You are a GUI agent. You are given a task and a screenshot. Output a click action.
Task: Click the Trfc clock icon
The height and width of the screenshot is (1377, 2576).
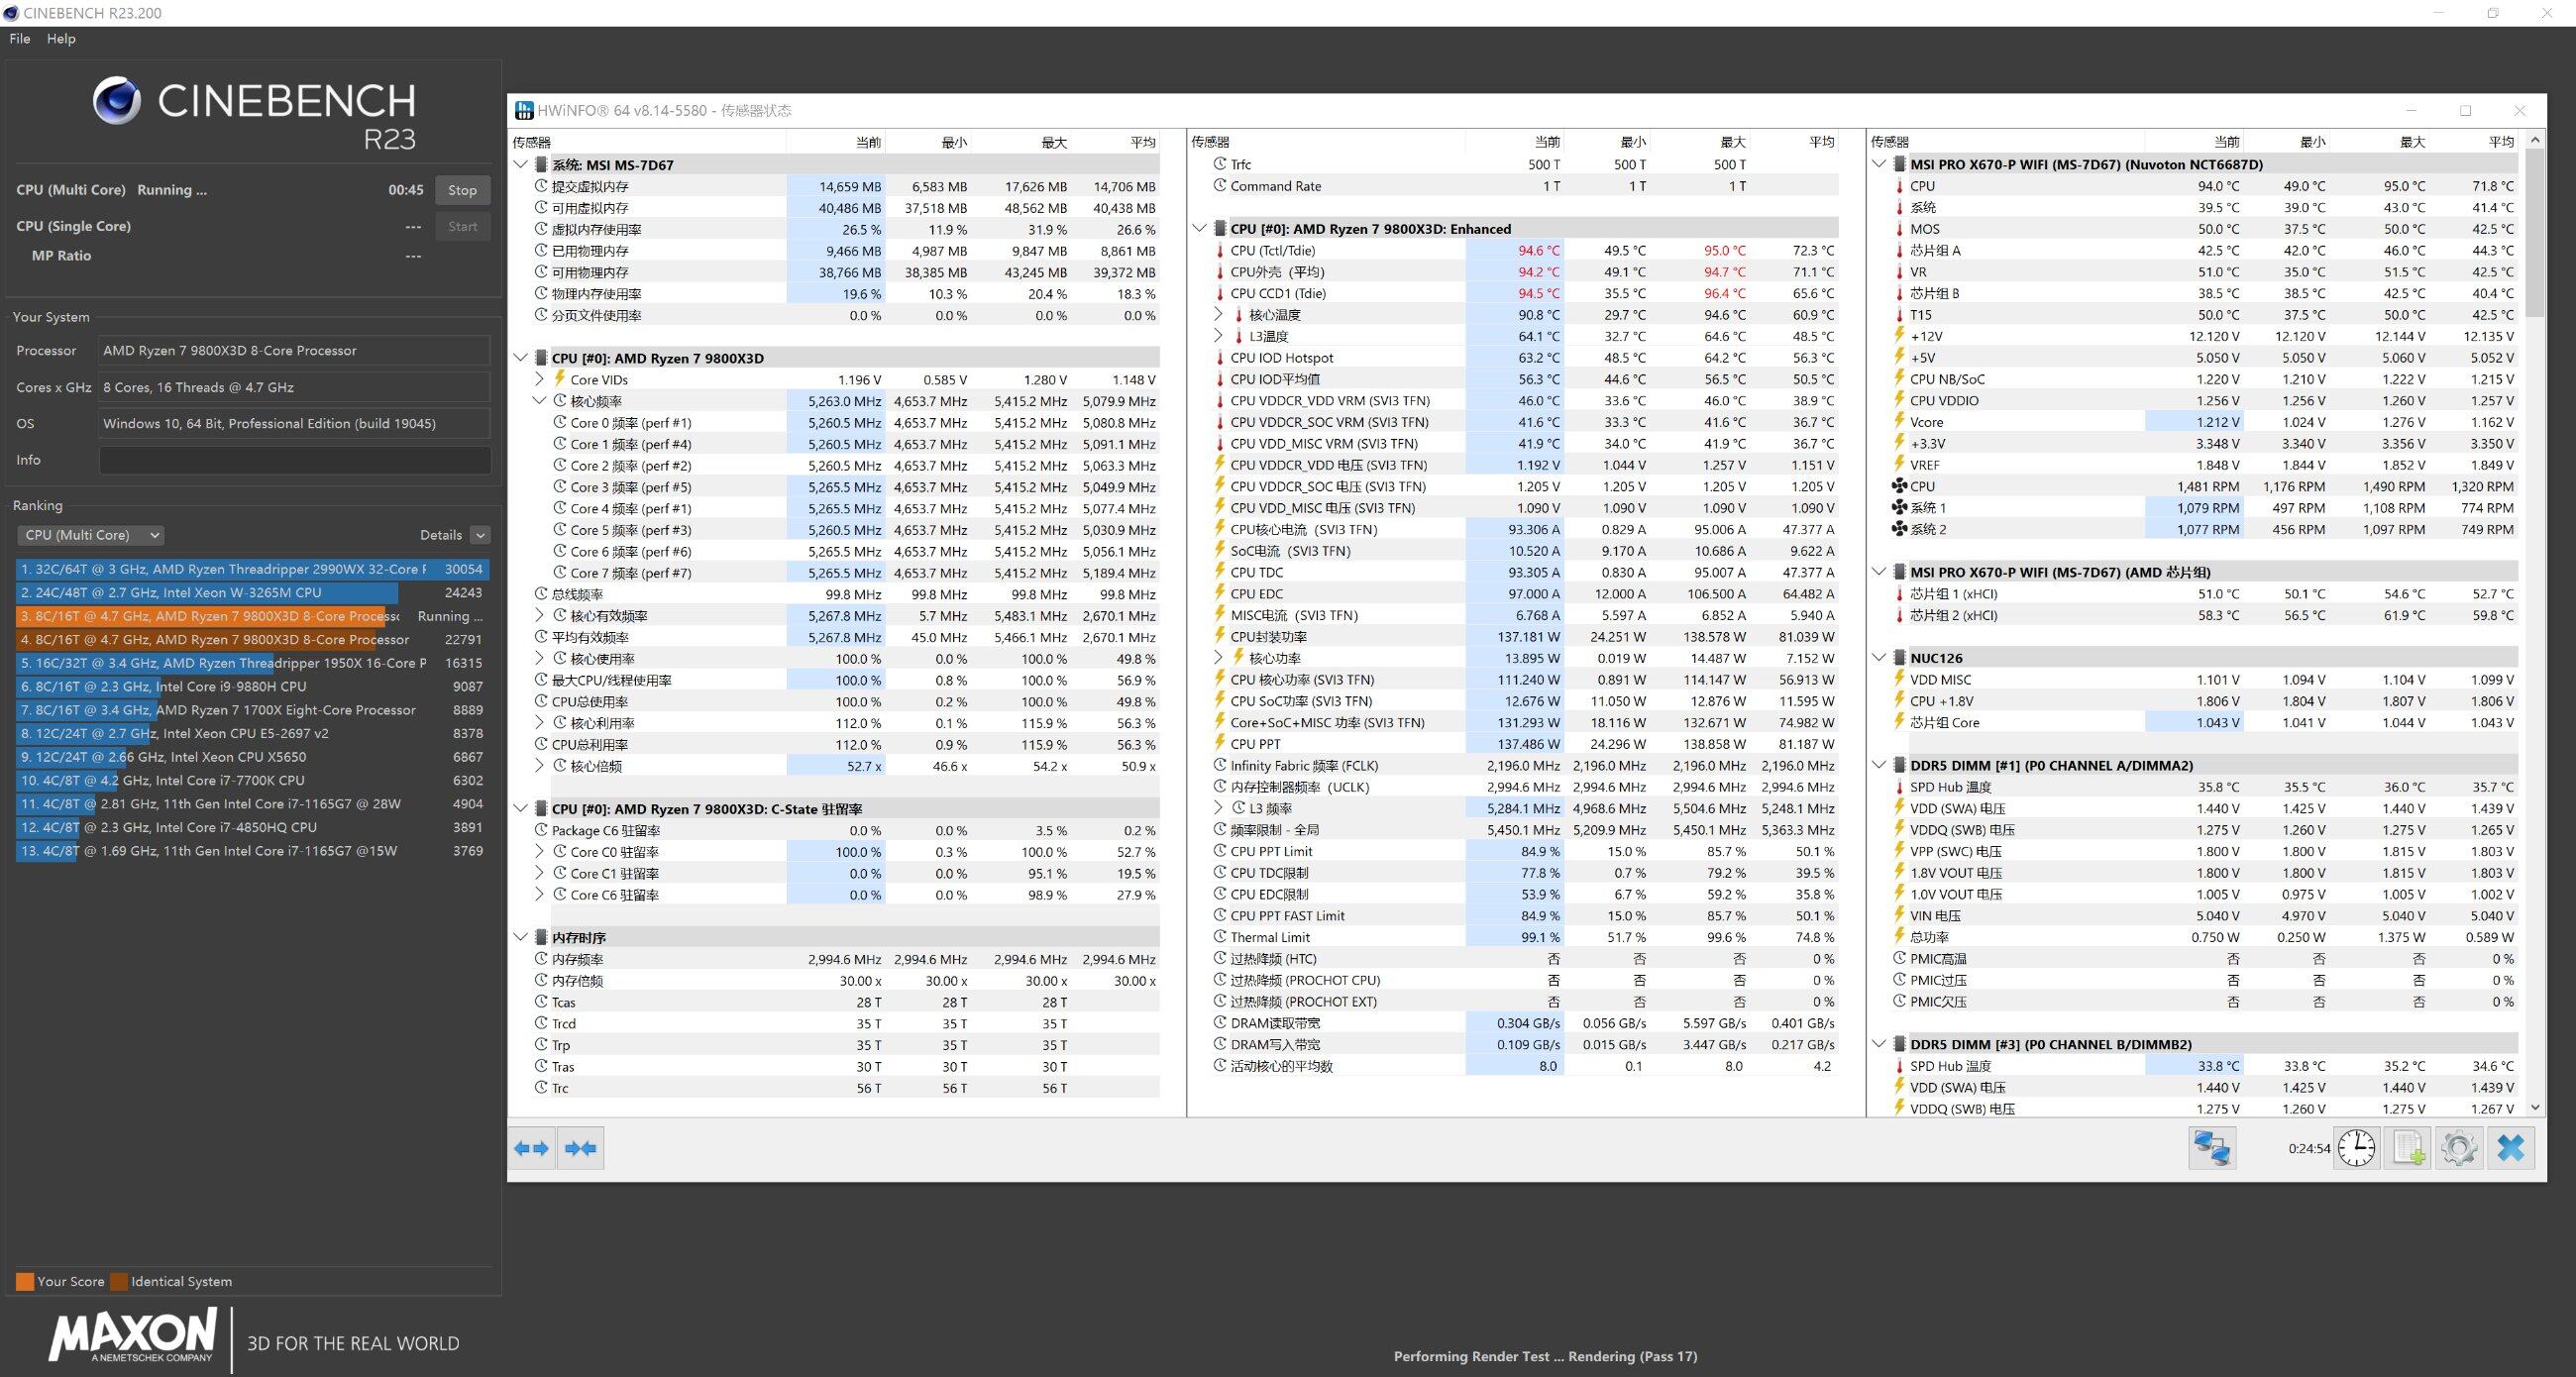pos(1219,164)
